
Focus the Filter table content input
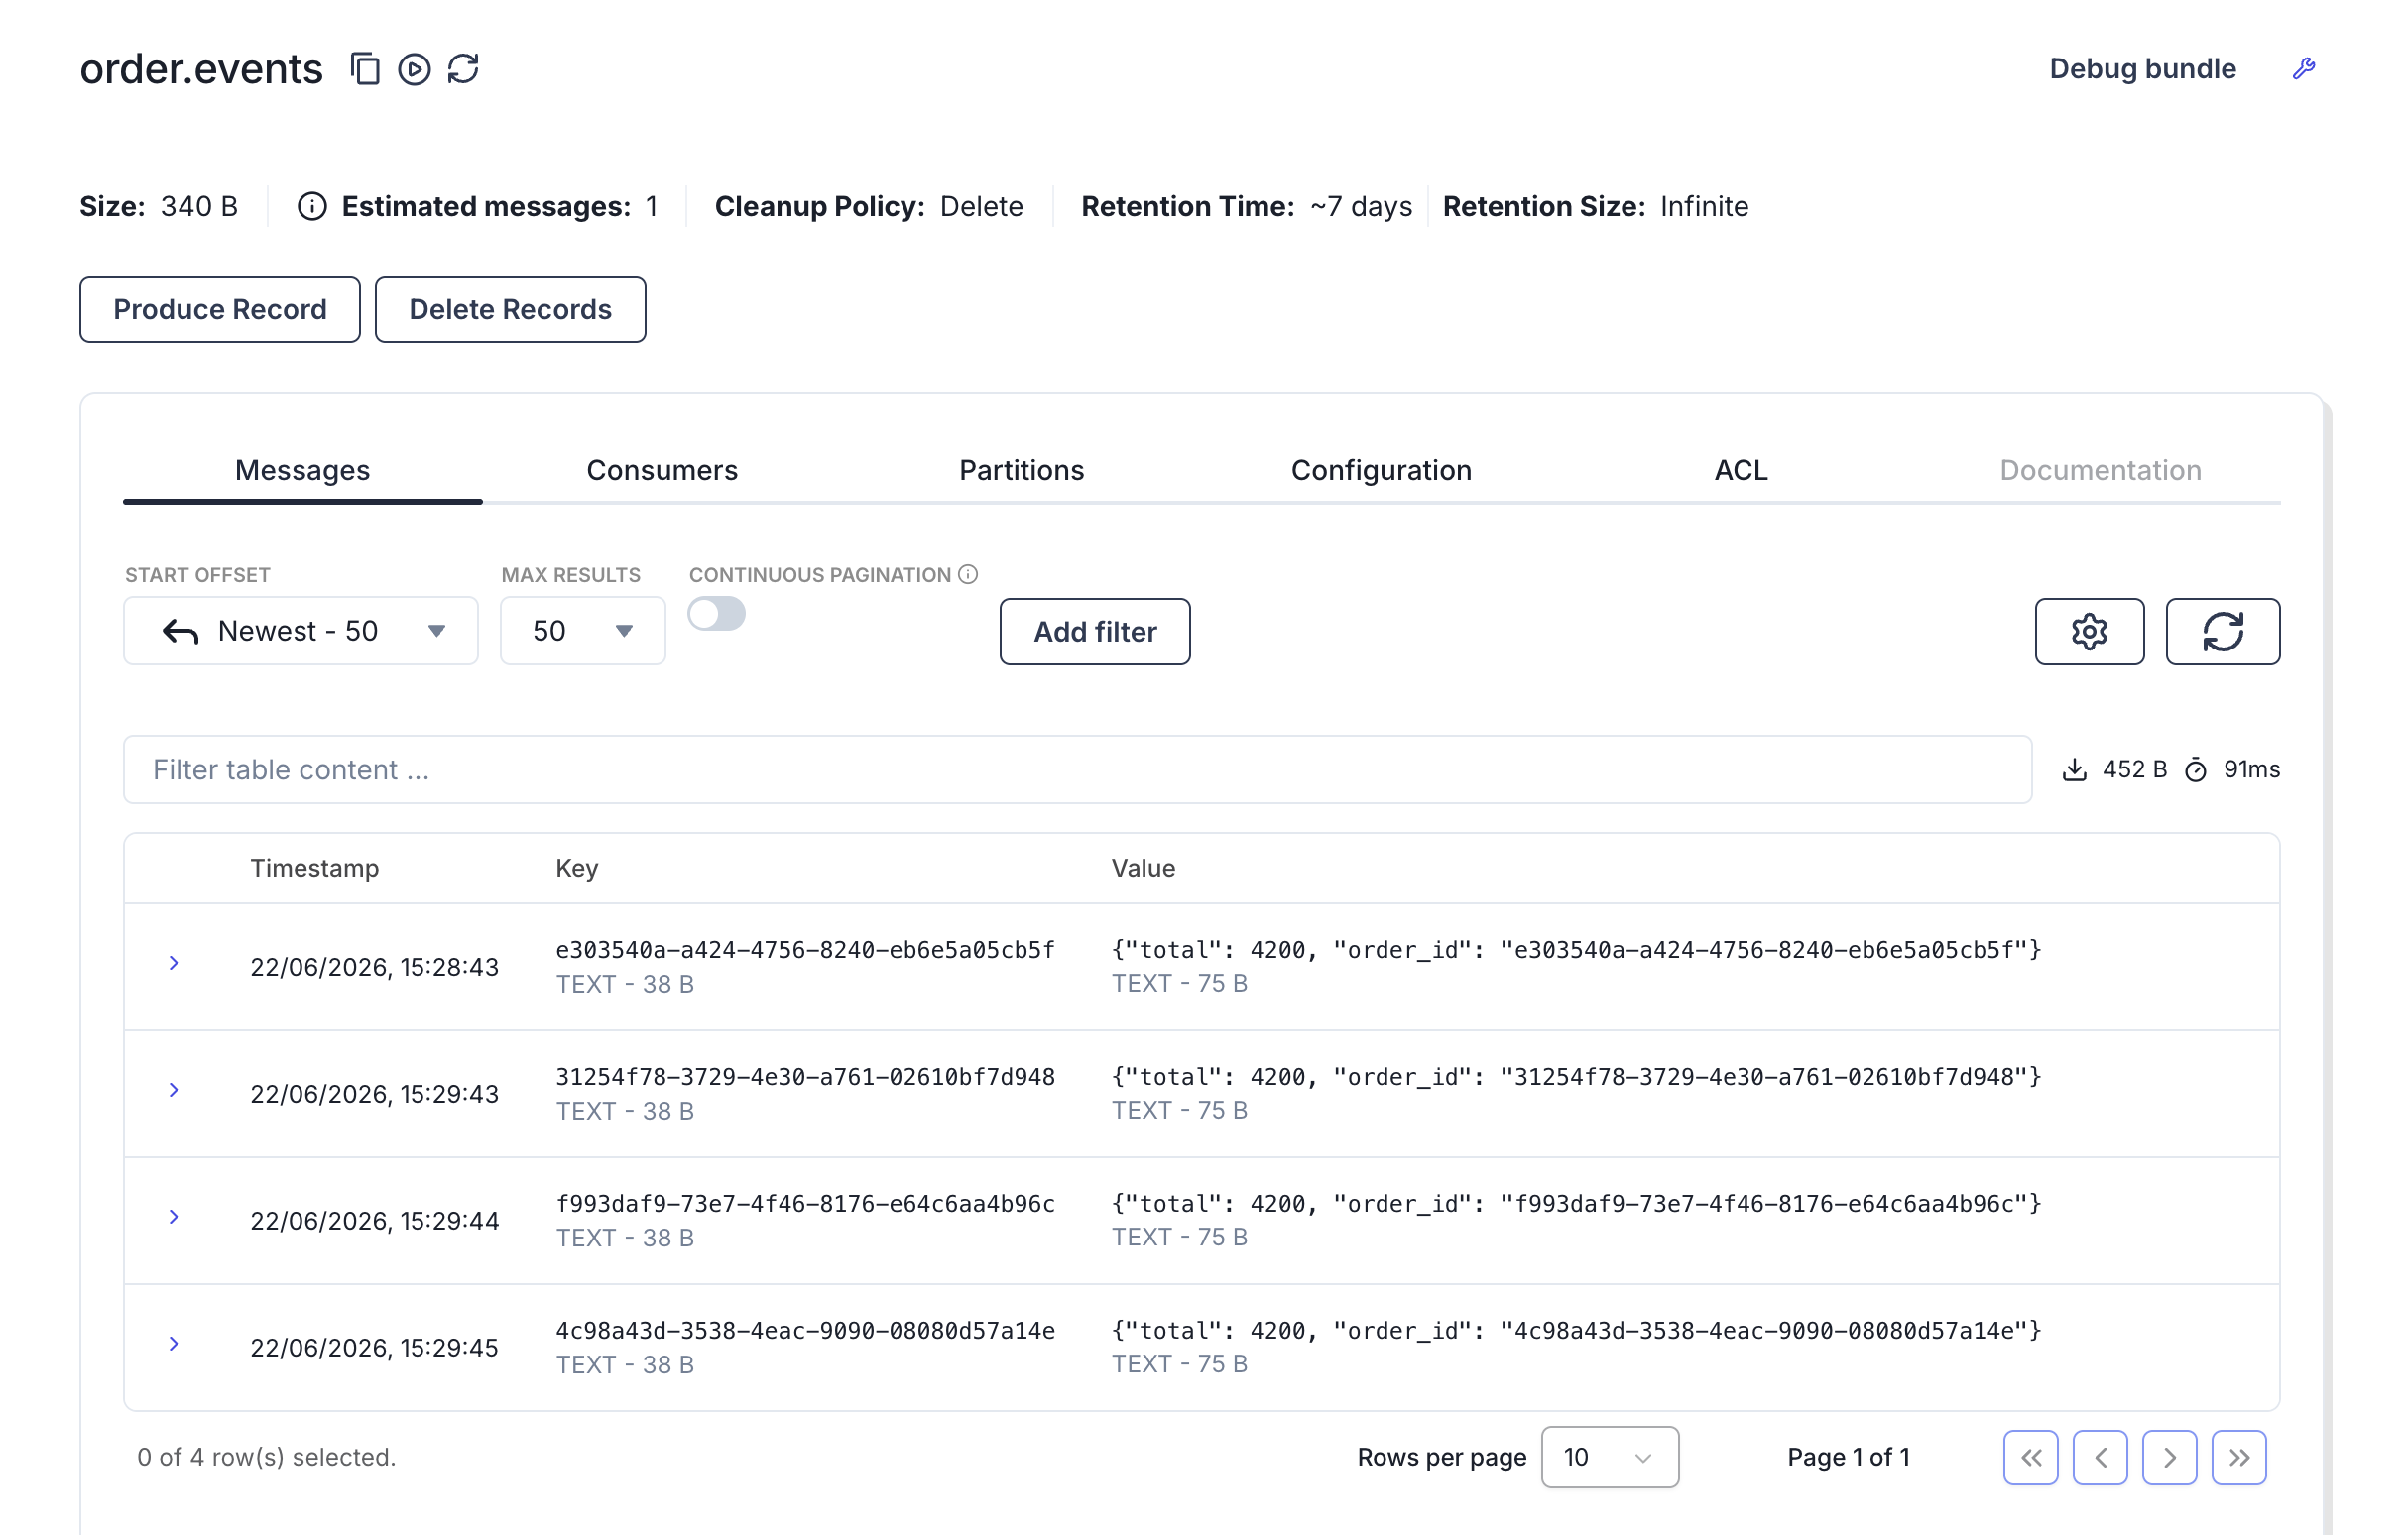(1078, 770)
